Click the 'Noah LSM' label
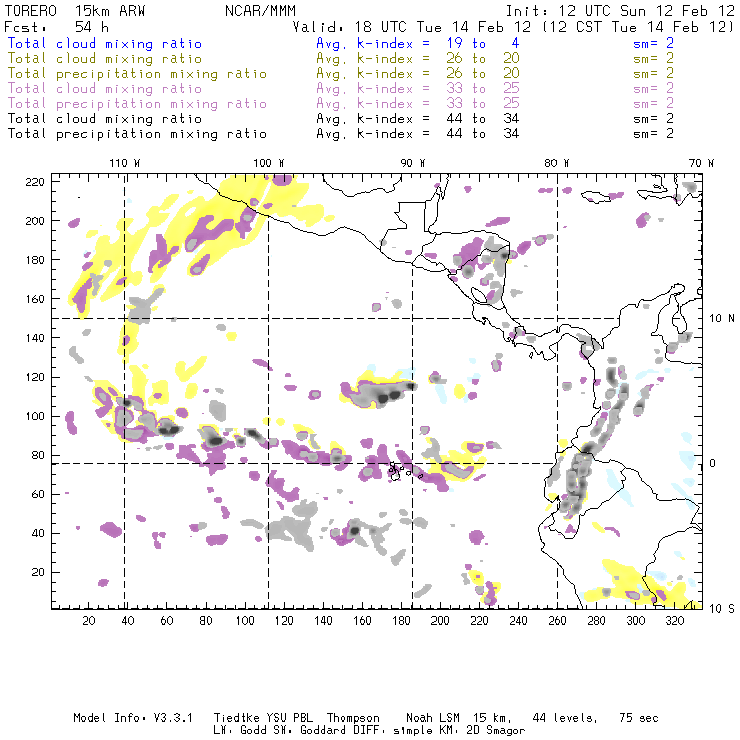 [x=433, y=718]
